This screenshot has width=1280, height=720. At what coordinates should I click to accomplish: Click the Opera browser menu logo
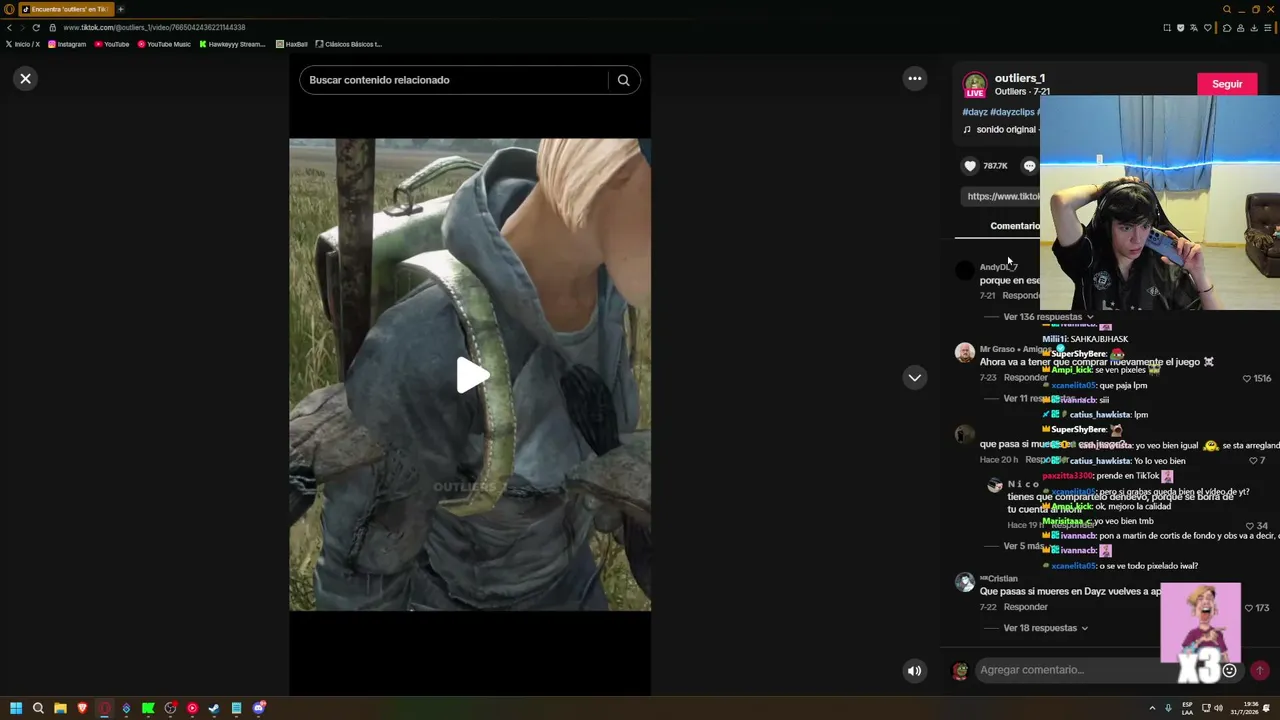click(9, 9)
